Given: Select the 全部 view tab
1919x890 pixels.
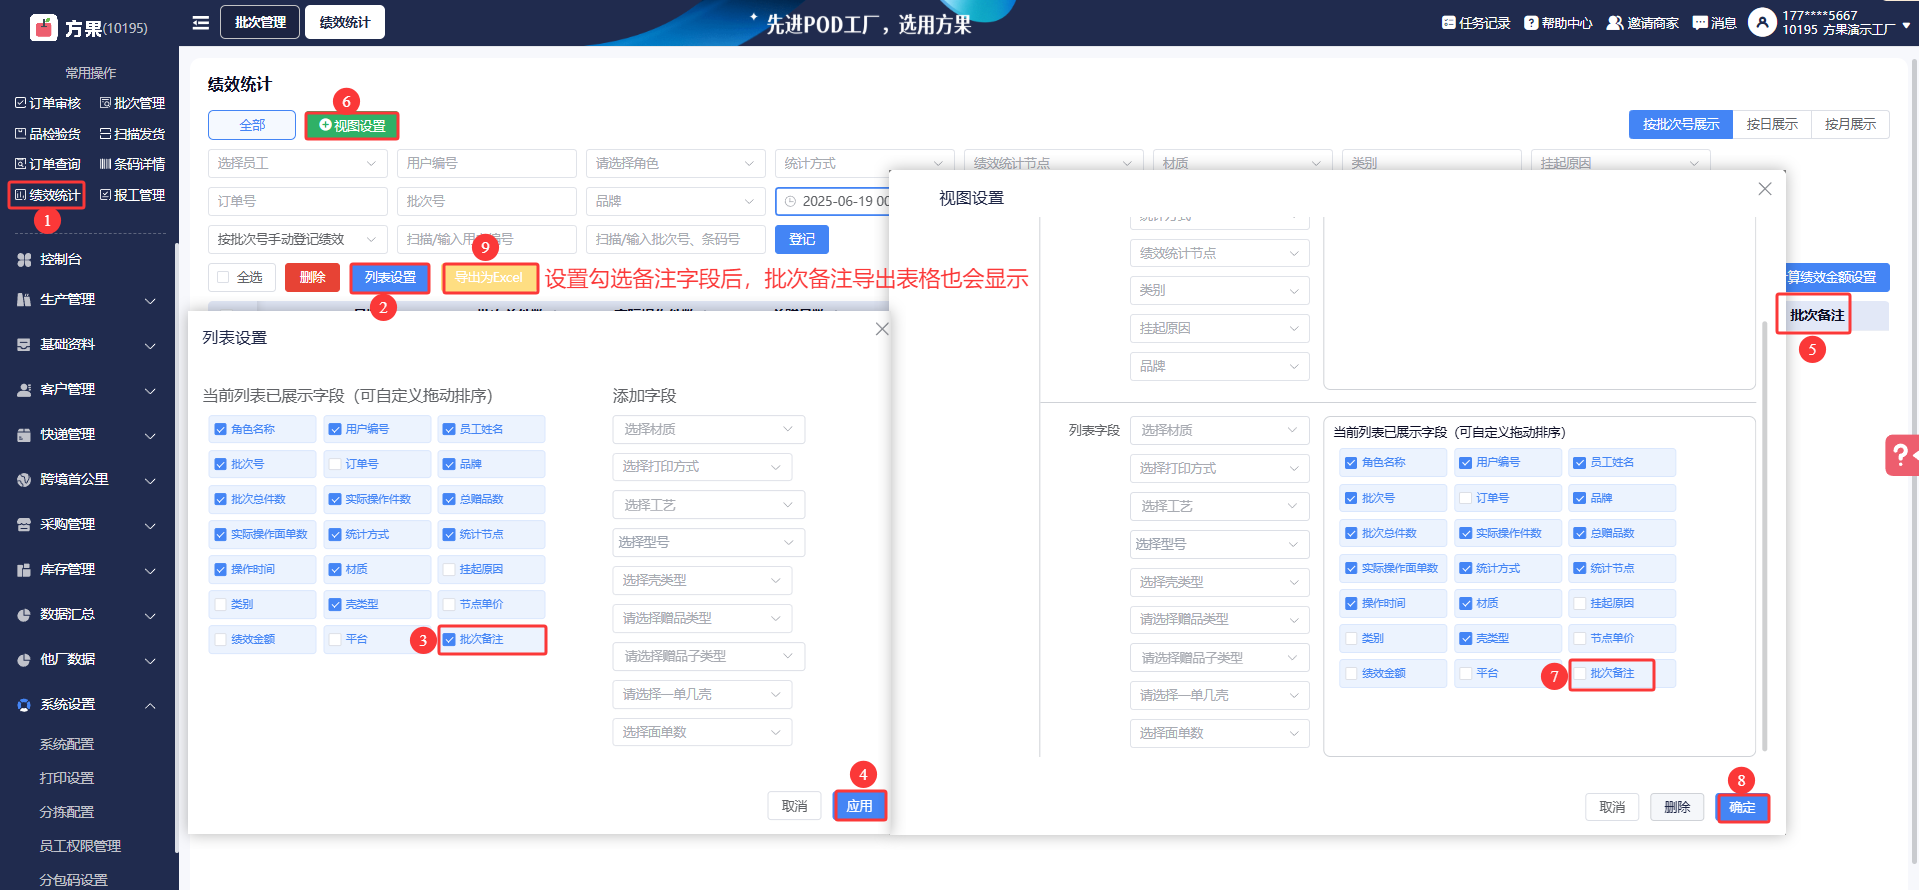Looking at the screenshot, I should [252, 125].
